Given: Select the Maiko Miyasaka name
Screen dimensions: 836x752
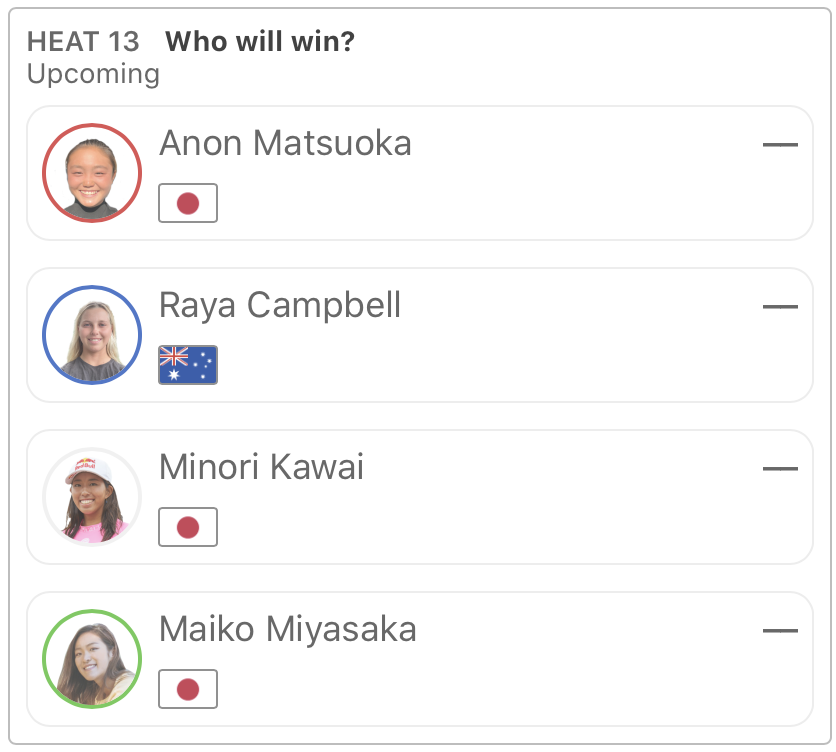Looking at the screenshot, I should pos(288,629).
